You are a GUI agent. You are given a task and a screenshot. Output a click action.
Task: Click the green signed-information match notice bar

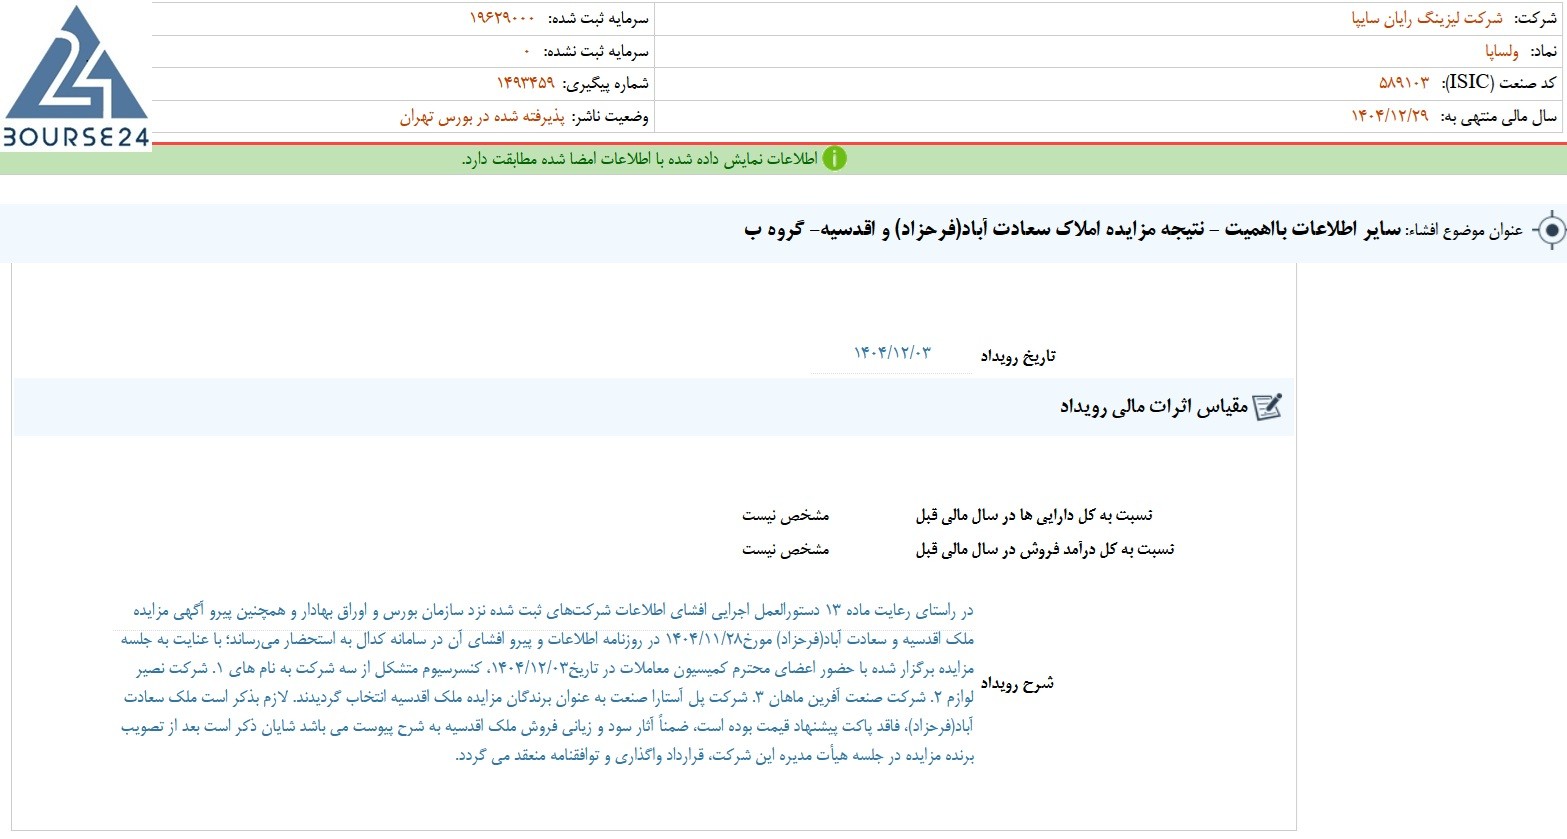(783, 159)
